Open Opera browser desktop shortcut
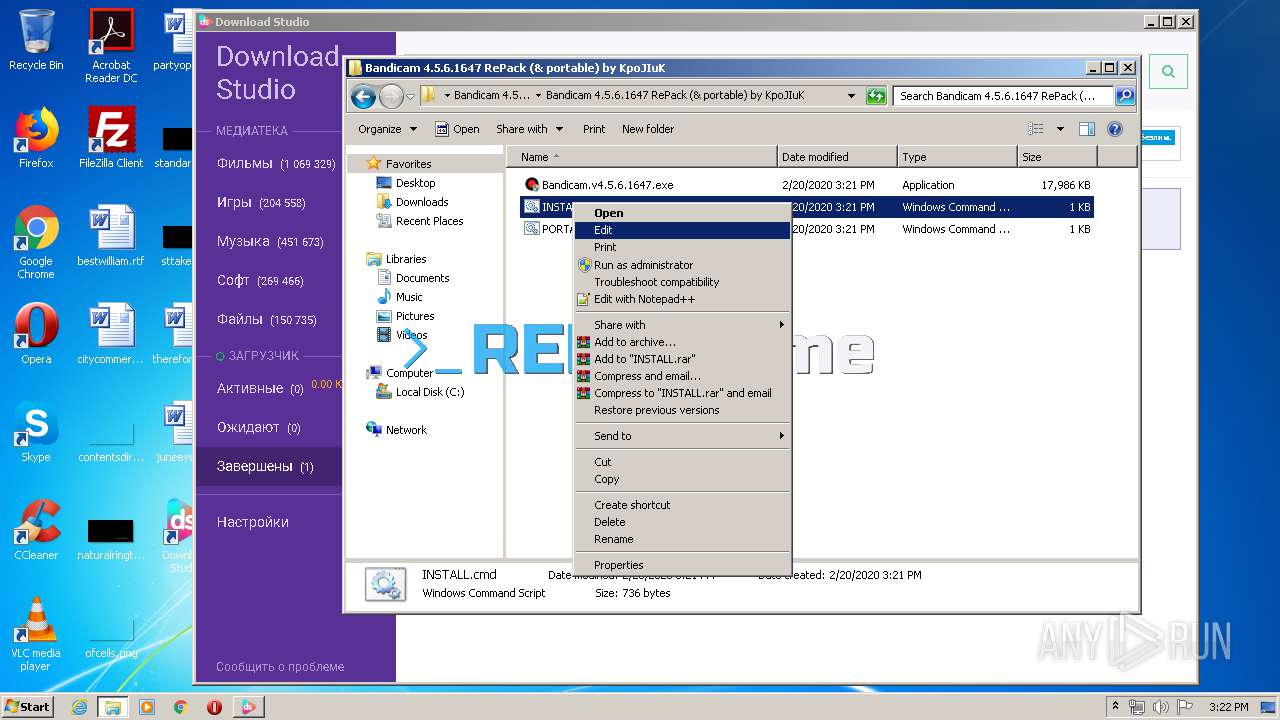The image size is (1280, 720). point(36,334)
